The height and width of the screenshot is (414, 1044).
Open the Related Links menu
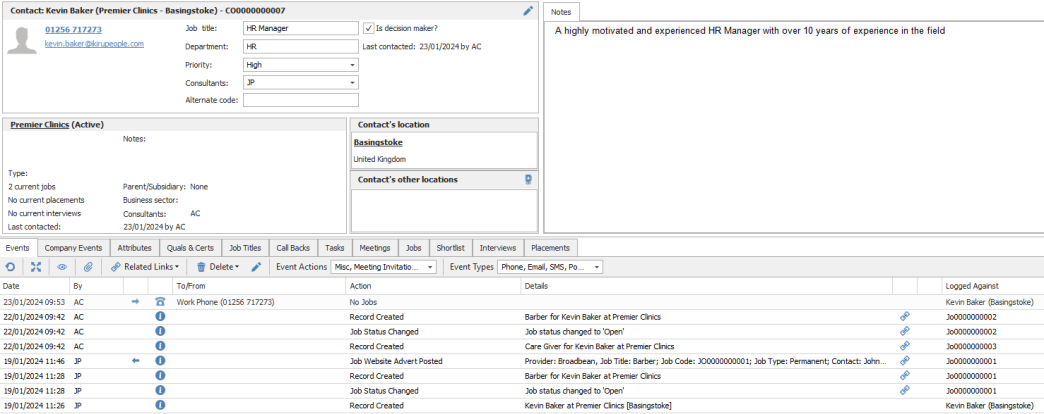point(145,267)
